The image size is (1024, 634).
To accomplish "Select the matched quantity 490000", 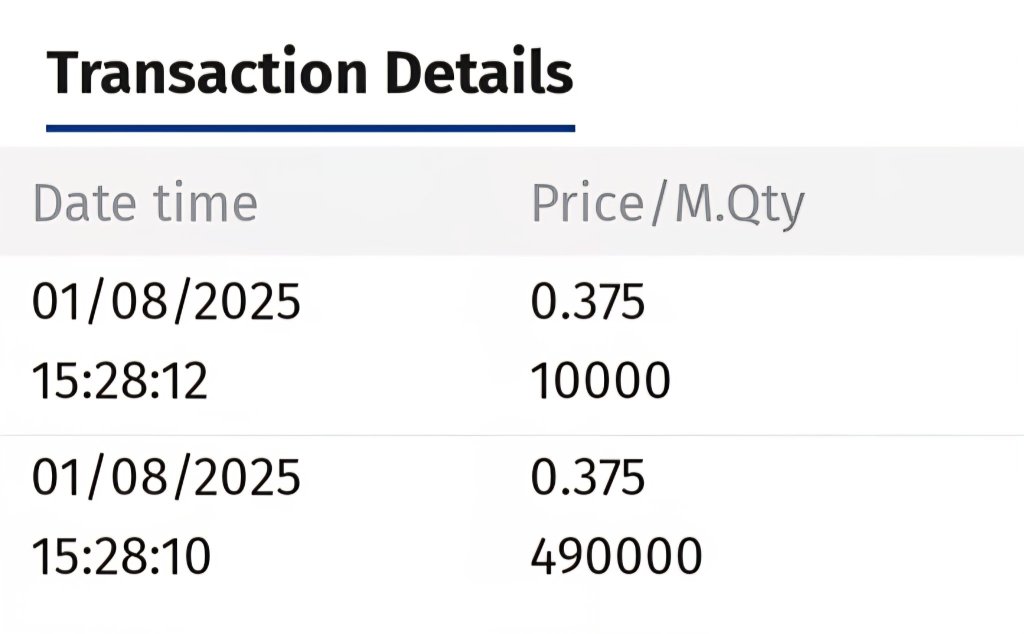I will point(616,556).
